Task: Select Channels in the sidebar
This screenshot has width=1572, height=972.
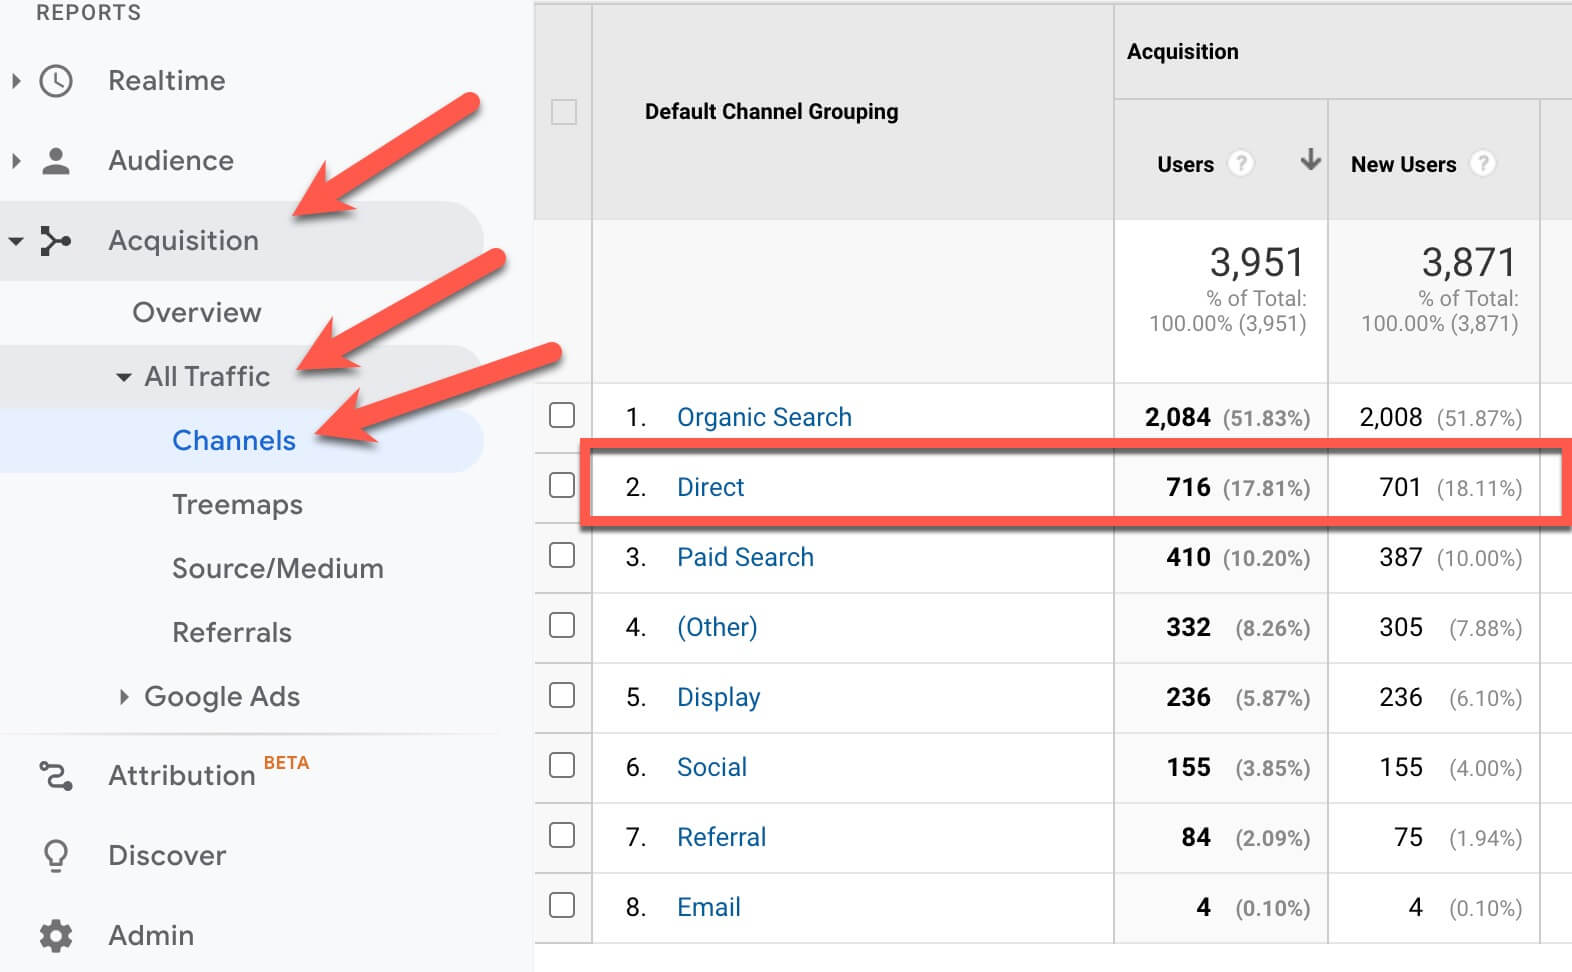Action: (234, 440)
